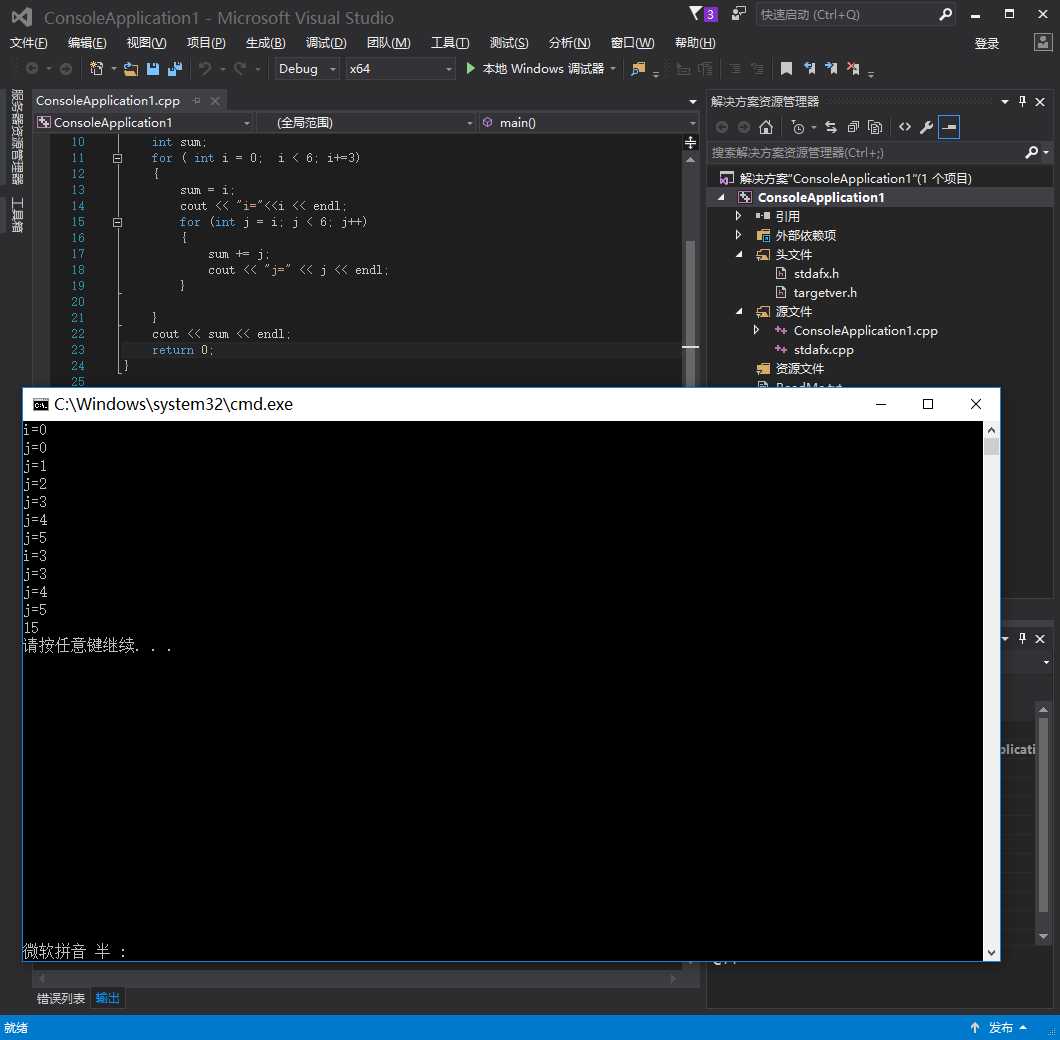Open the 全局范围 scope dropdown
The height and width of the screenshot is (1040, 1060).
coord(366,122)
